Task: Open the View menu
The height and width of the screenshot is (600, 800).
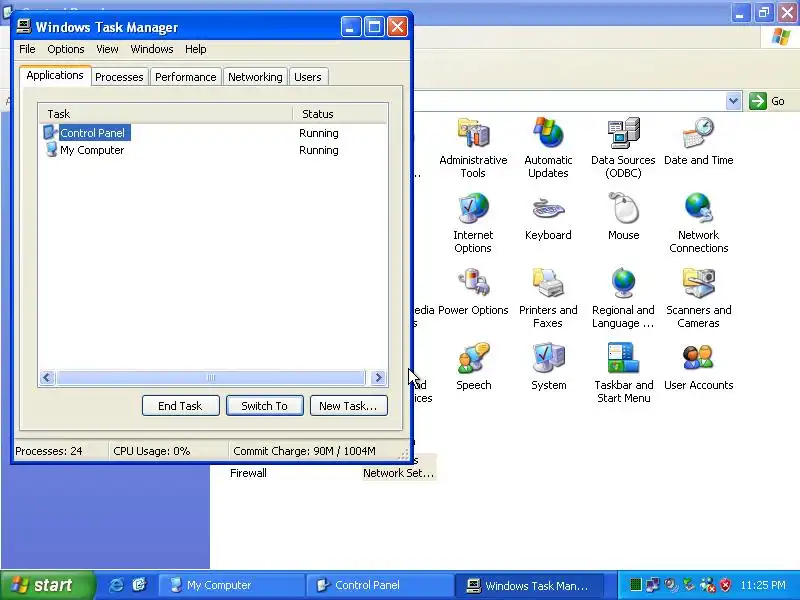Action: click(x=107, y=49)
